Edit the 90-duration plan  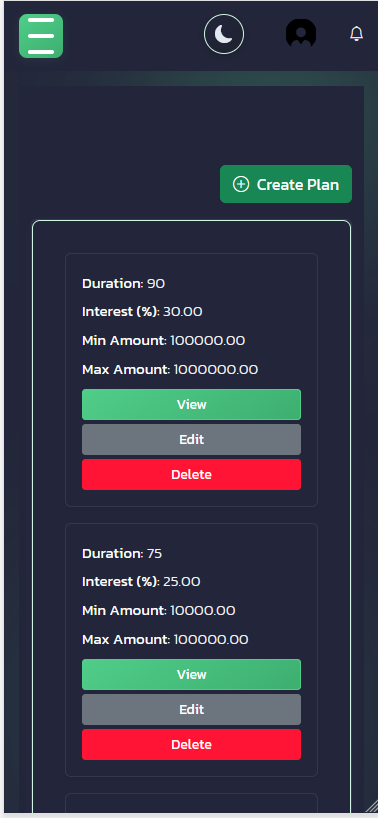[191, 439]
